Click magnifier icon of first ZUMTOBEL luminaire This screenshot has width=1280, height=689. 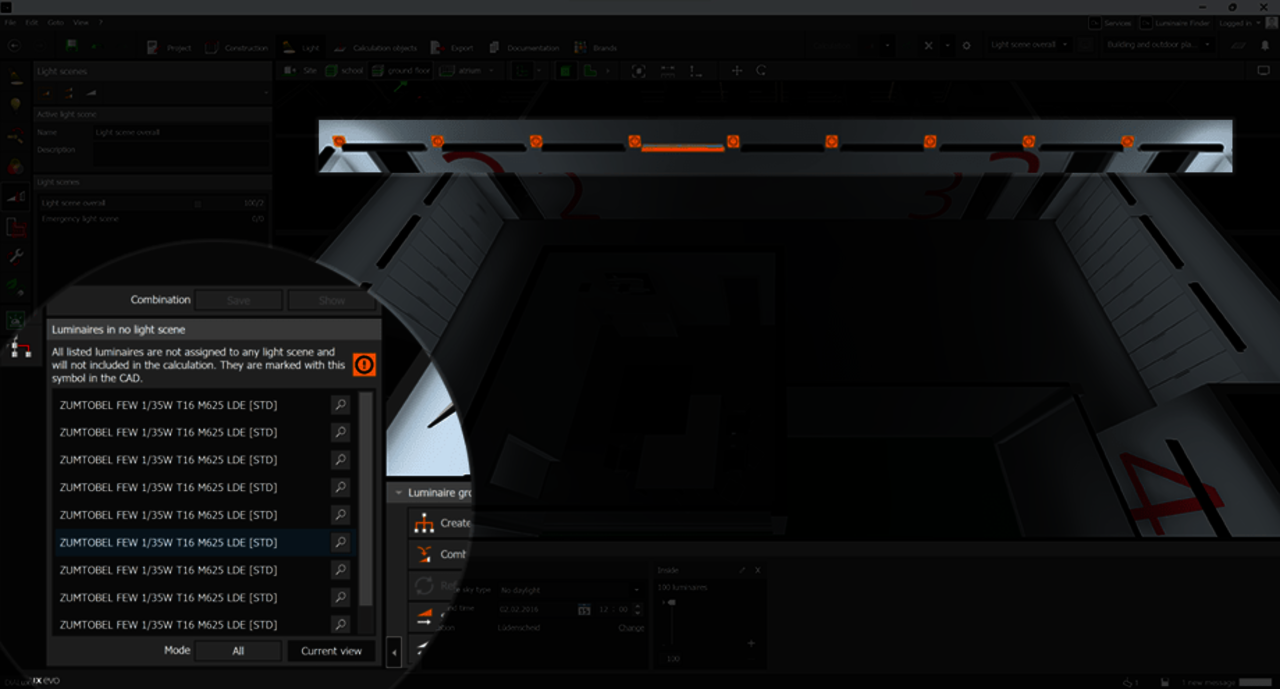340,405
